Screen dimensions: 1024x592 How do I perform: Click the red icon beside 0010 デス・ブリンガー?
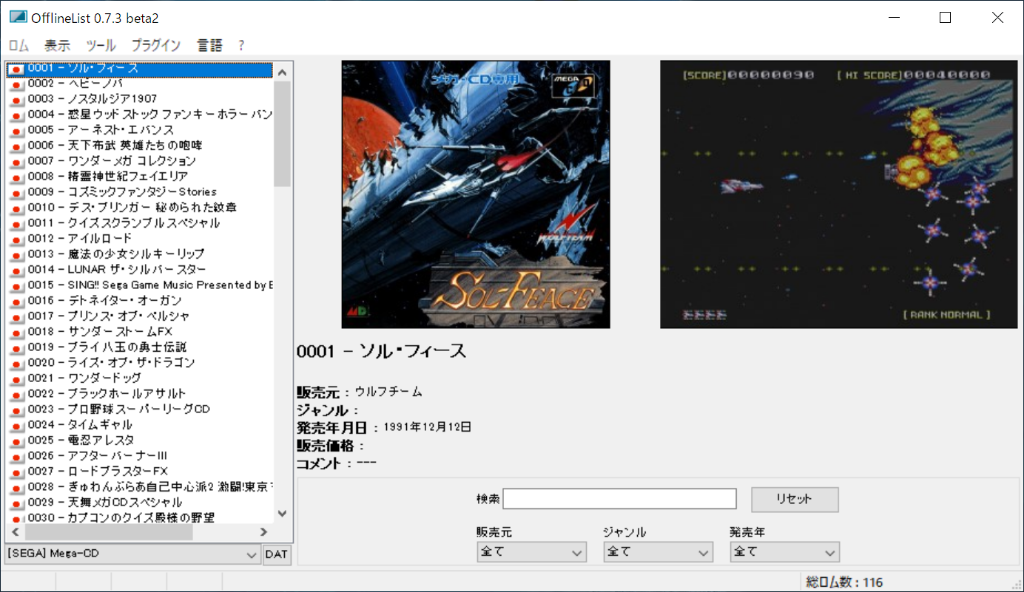[16, 208]
